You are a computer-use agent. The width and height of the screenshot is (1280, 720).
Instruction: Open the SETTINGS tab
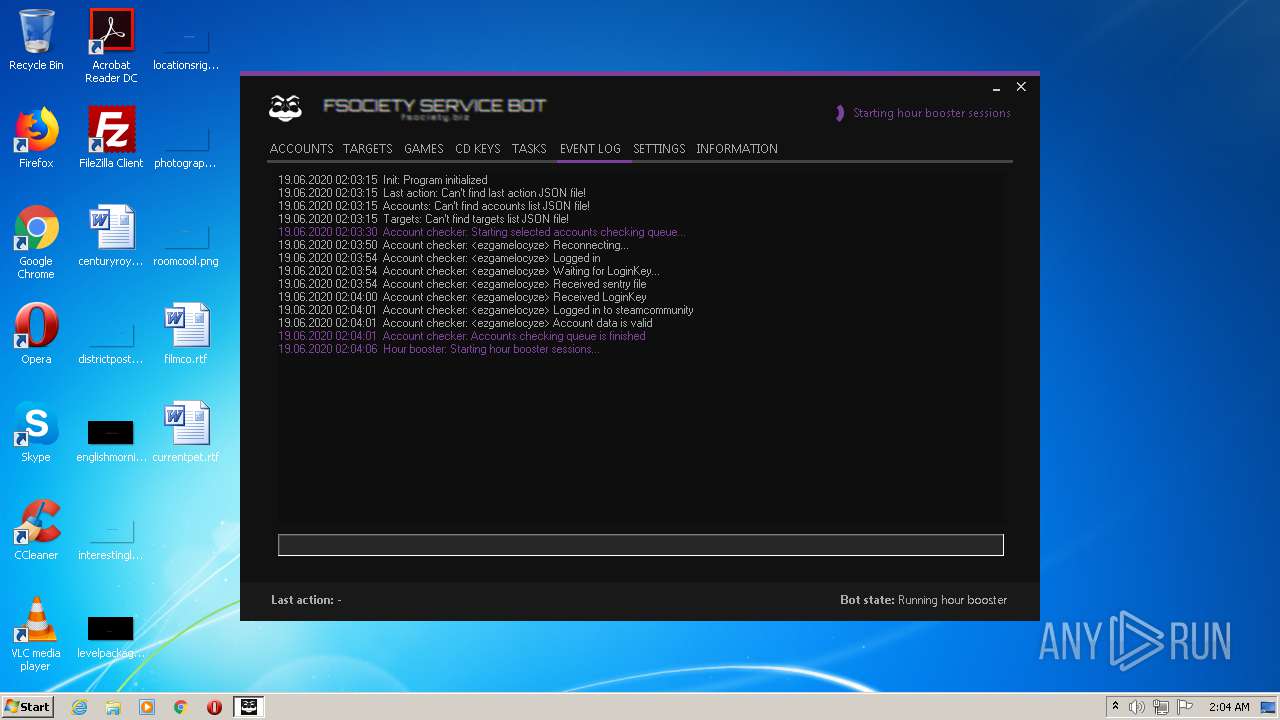pyautogui.click(x=659, y=148)
